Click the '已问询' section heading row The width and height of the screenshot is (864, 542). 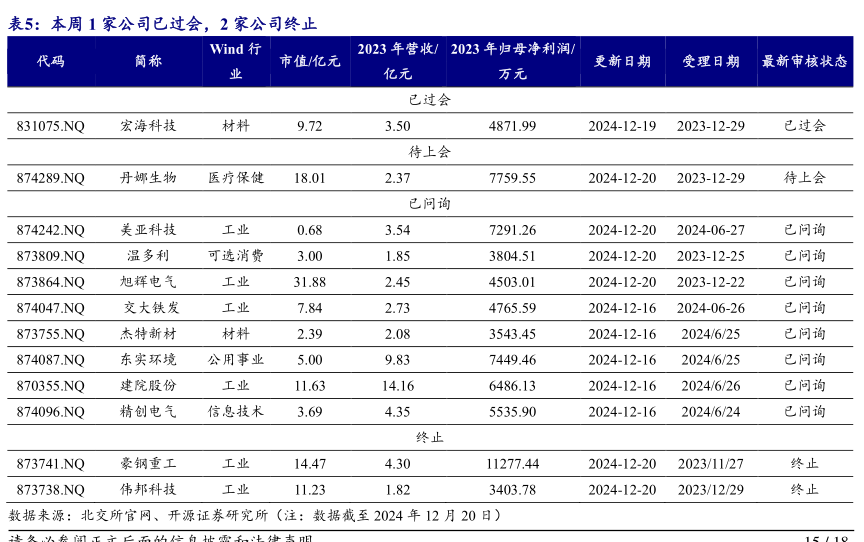click(x=430, y=204)
